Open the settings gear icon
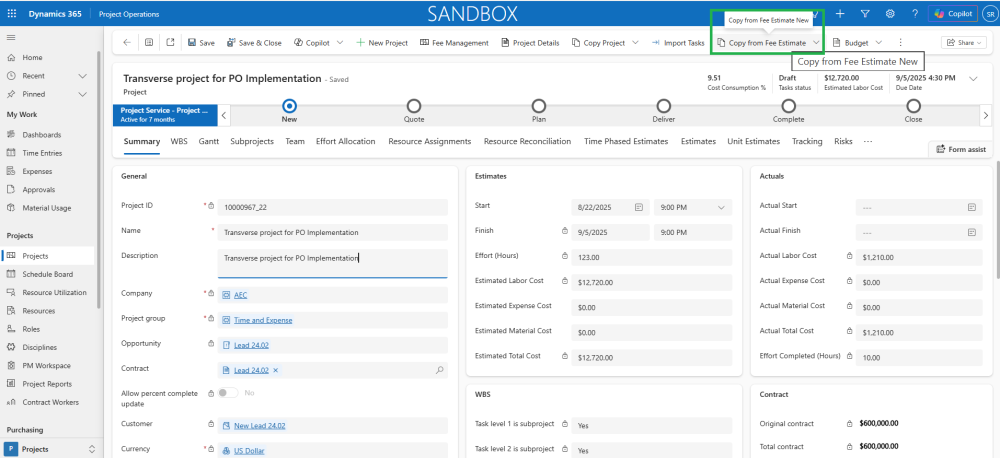This screenshot has width=1000, height=458. click(890, 14)
